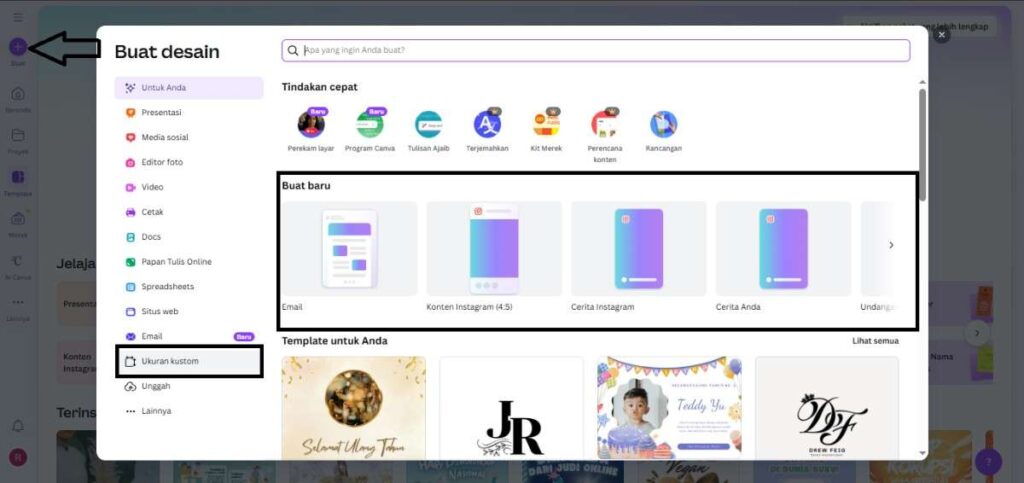Select Spreadsheets category
The width and height of the screenshot is (1024, 483).
(189, 287)
